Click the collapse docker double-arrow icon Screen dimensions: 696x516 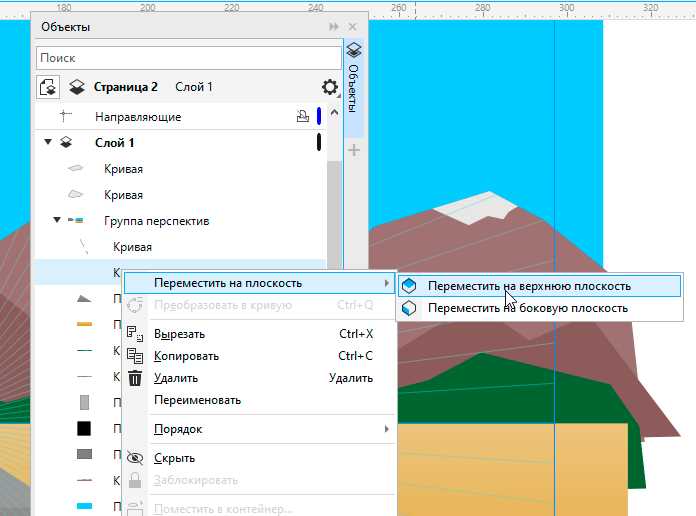tap(334, 27)
